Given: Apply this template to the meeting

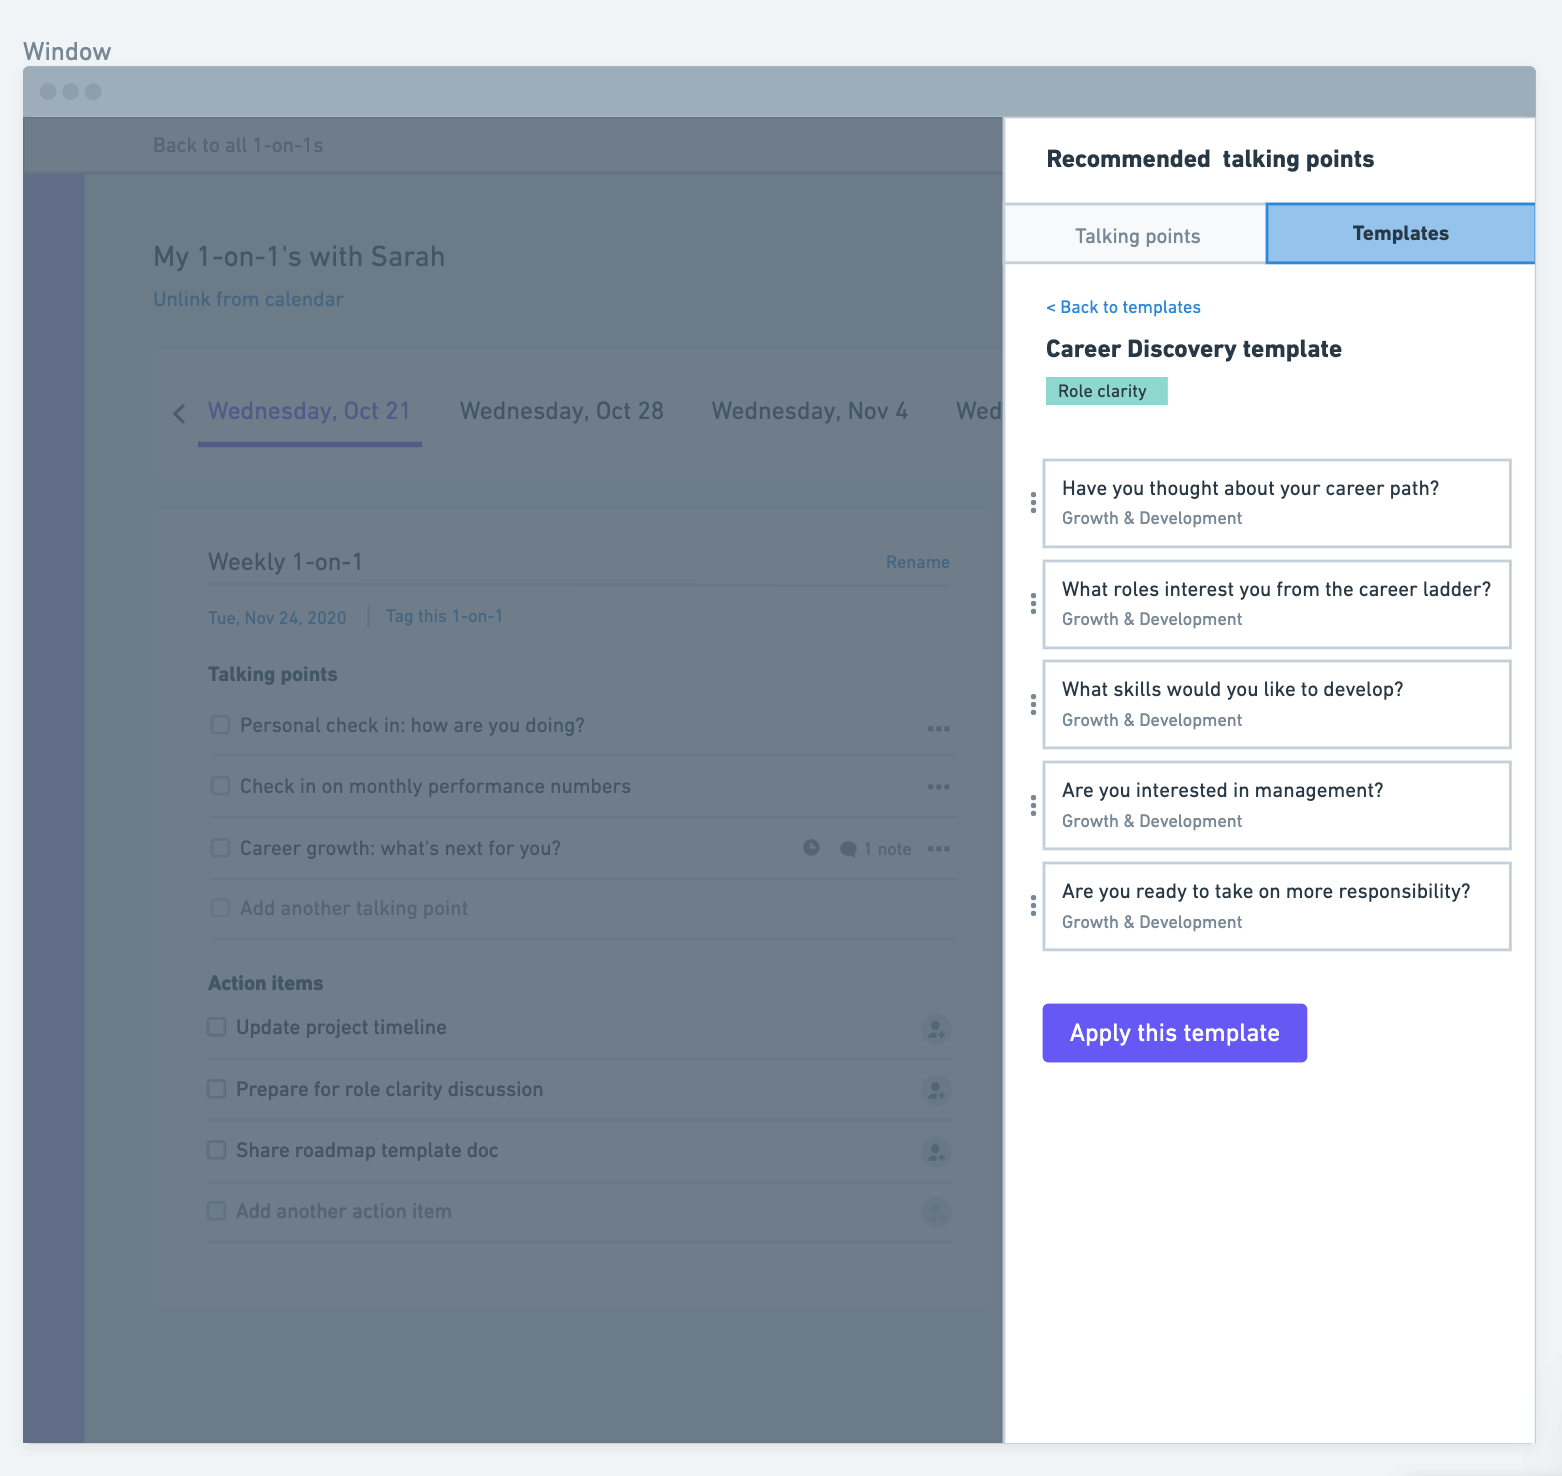Looking at the screenshot, I should pos(1174,1032).
